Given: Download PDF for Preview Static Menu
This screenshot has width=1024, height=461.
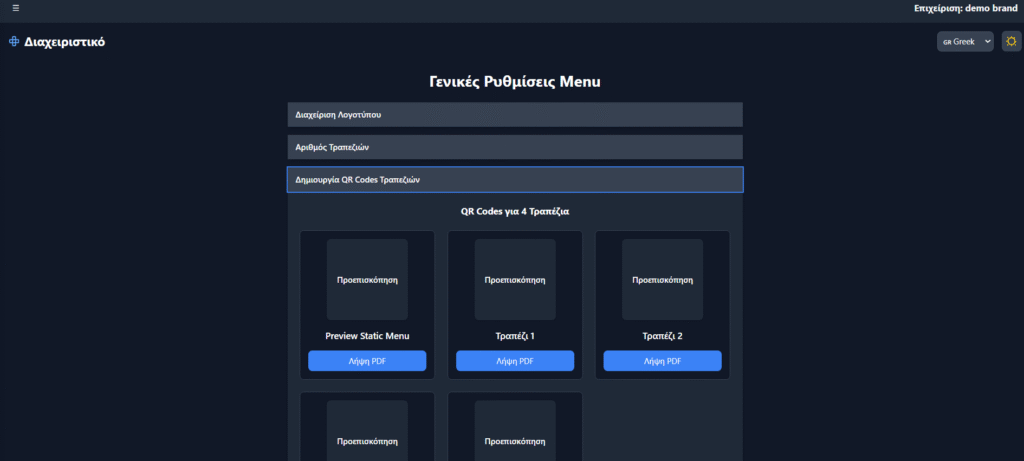Looking at the screenshot, I should (x=367, y=360).
